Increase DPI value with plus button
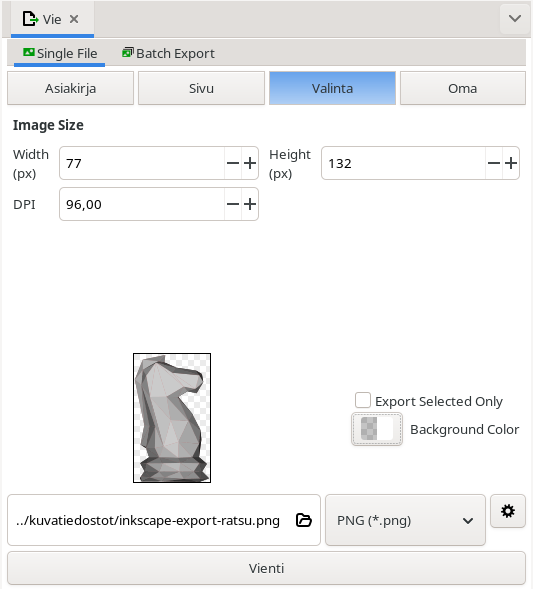The width and height of the screenshot is (533, 589). point(250,204)
